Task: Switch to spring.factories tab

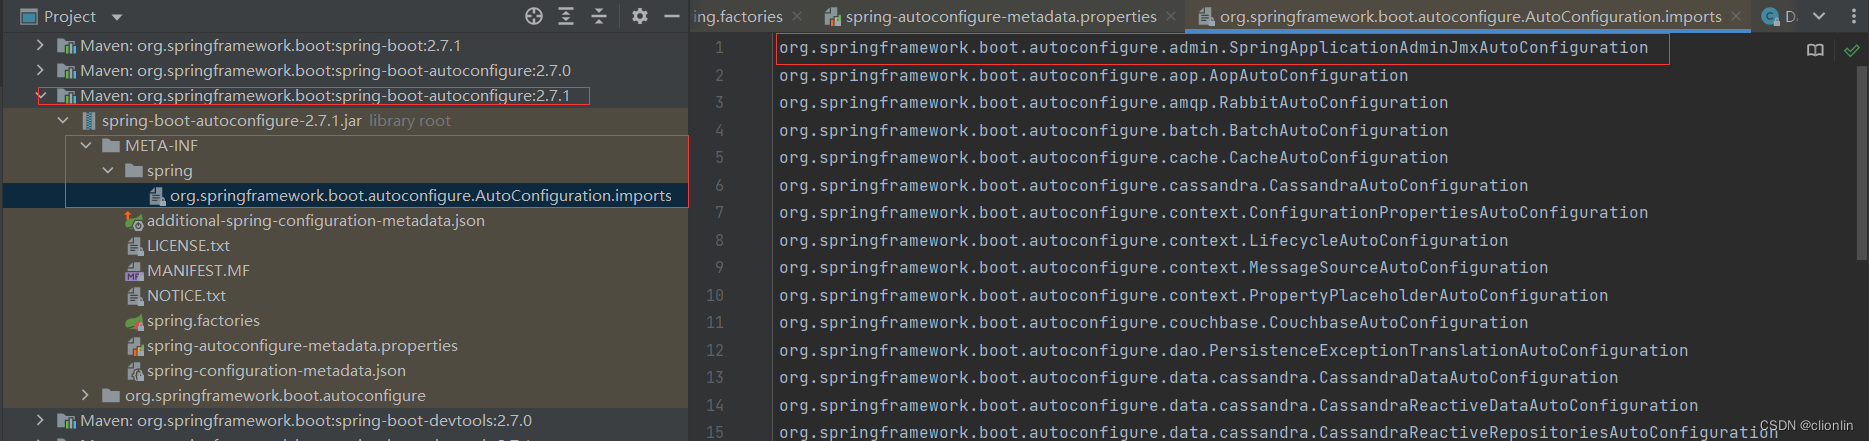Action: point(737,16)
